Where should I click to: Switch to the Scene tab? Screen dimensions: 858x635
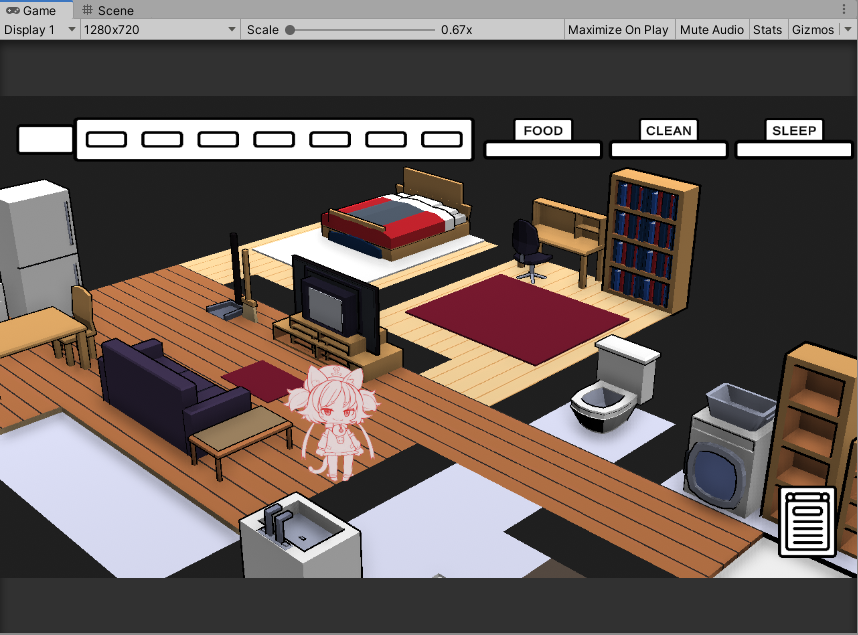click(108, 10)
